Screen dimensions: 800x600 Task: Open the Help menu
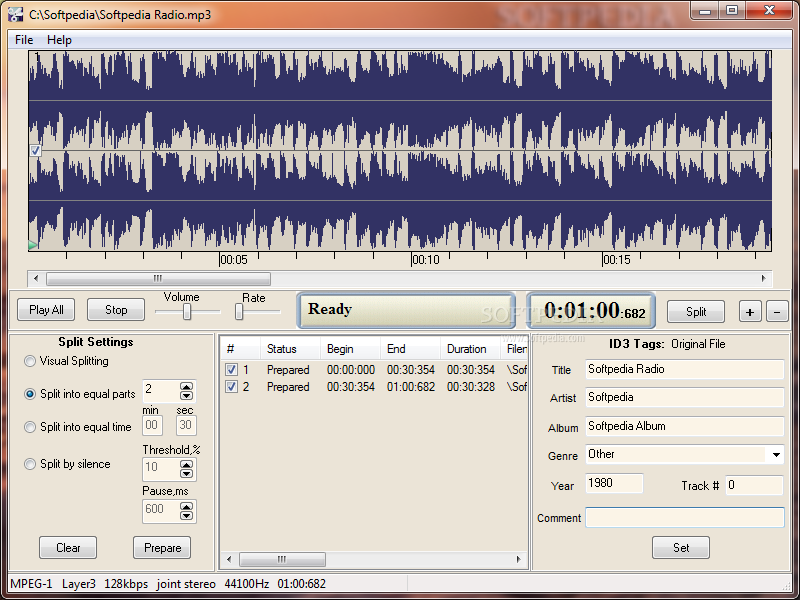(59, 40)
